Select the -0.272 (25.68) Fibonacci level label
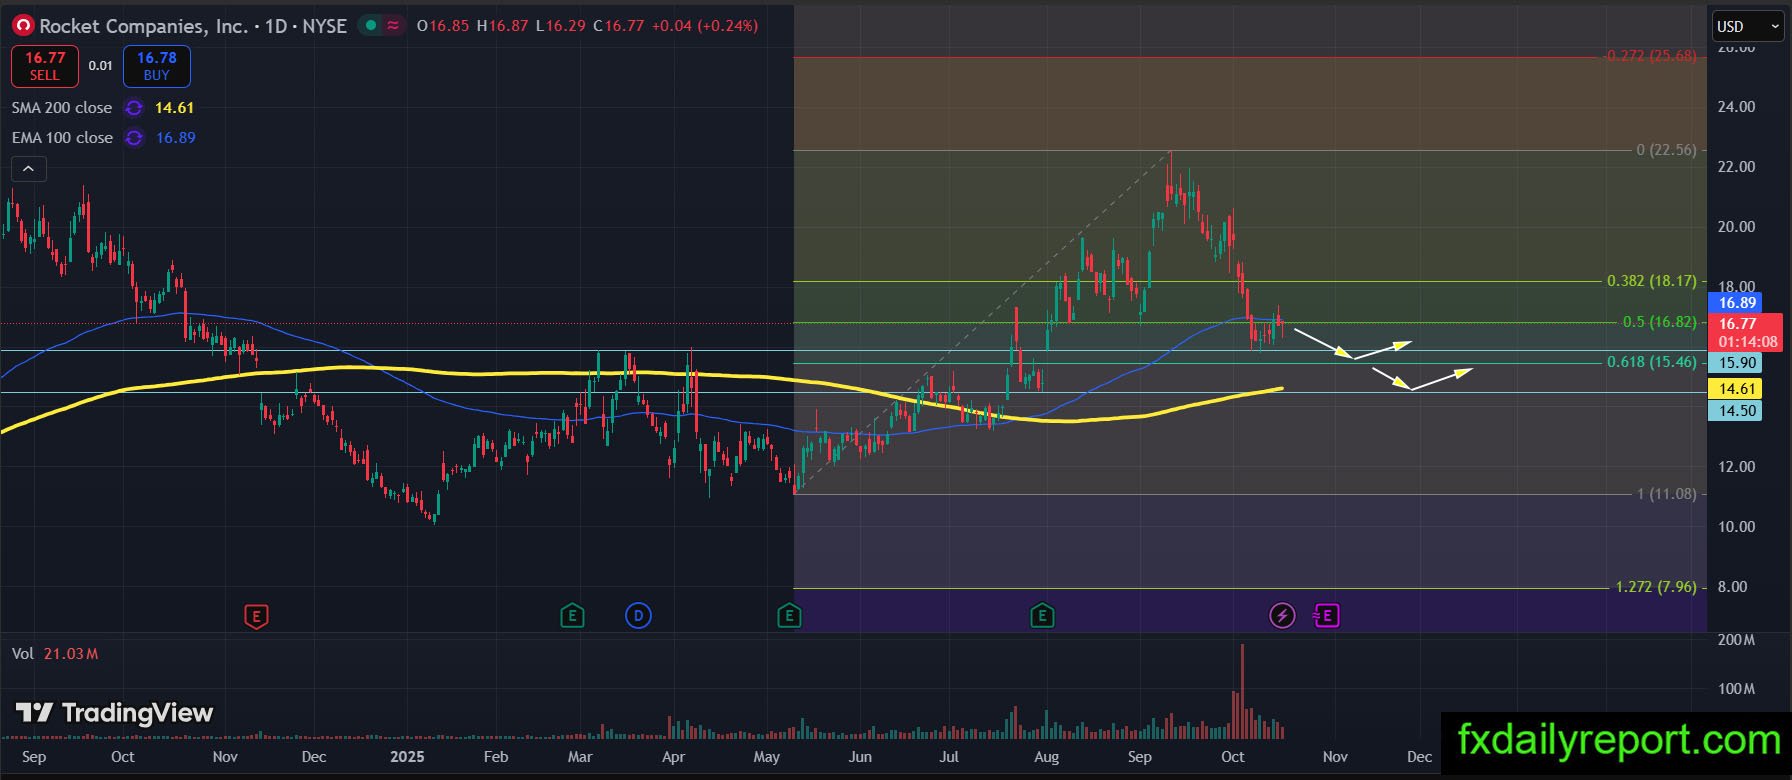1792x780 pixels. 1651,56
